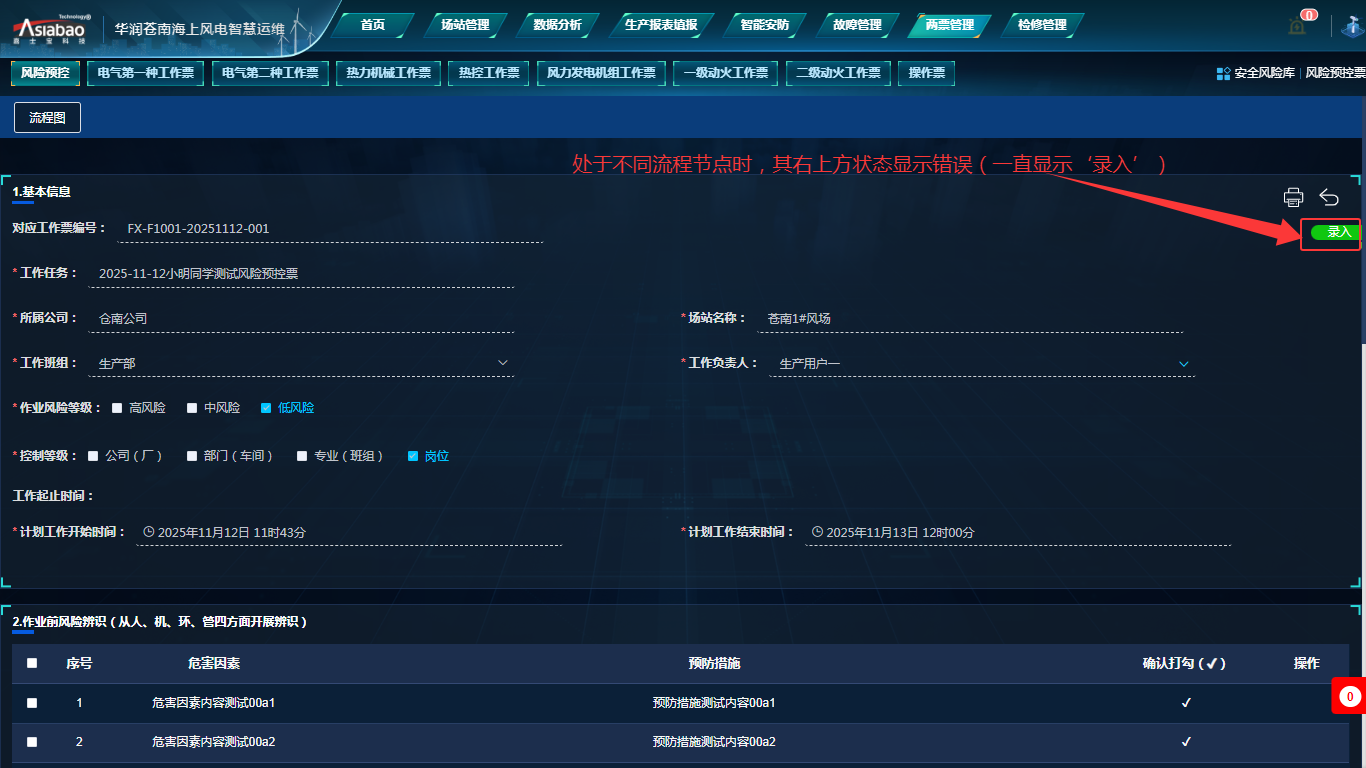
Task: Select the row 1 checkbox in hazard table
Action: [x=32, y=703]
